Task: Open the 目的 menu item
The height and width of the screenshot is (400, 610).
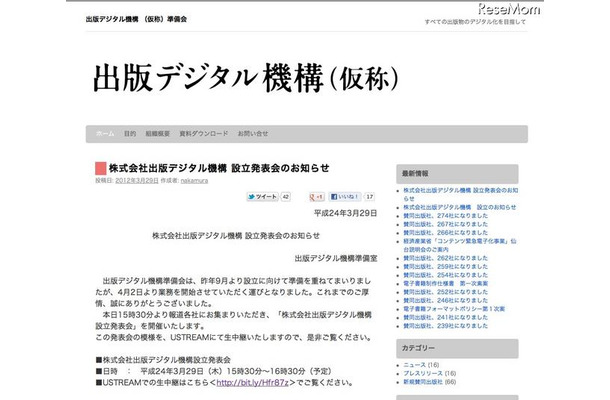Action: click(130, 133)
